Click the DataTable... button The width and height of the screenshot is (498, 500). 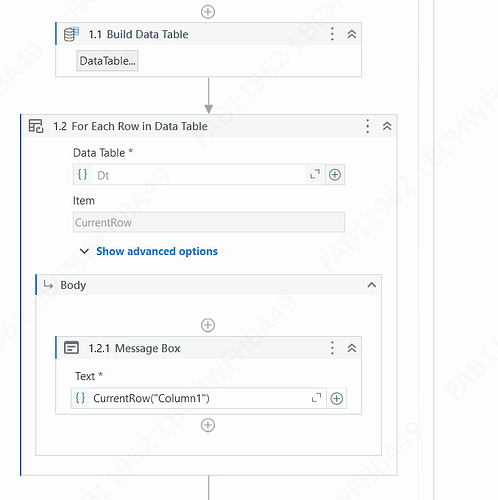click(107, 61)
